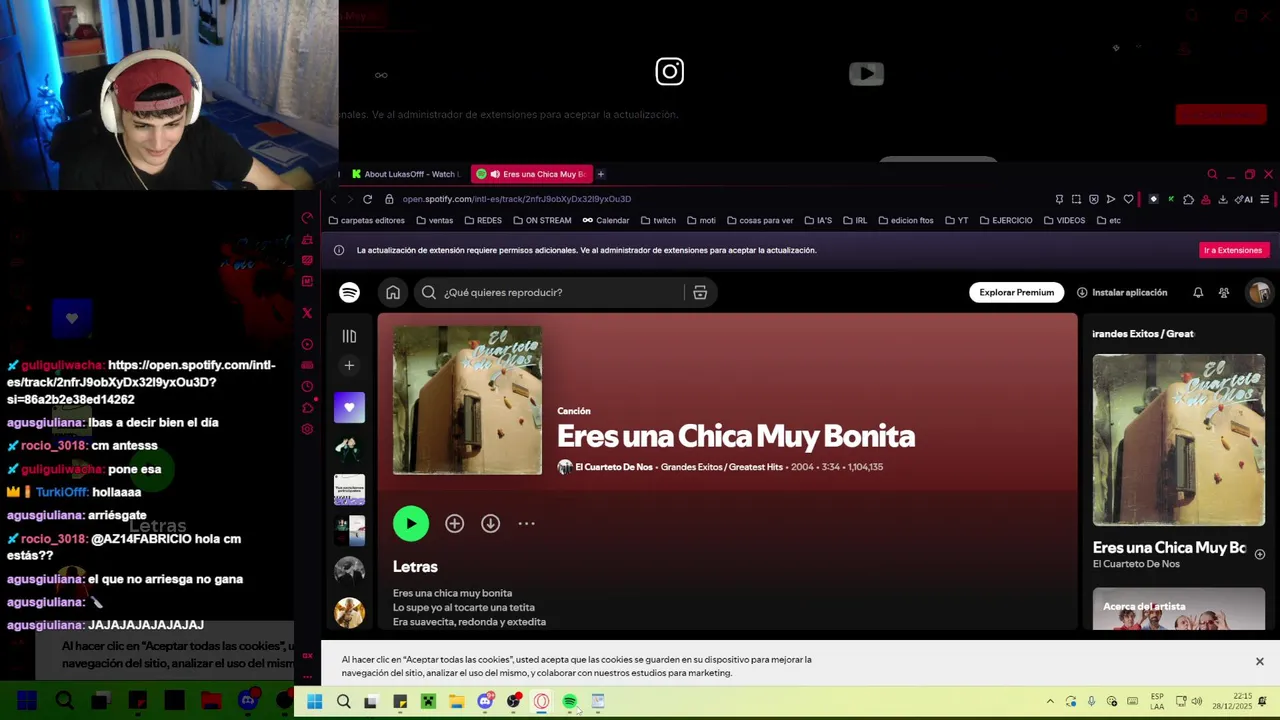Open Spotify notifications bell

[x=1198, y=292]
